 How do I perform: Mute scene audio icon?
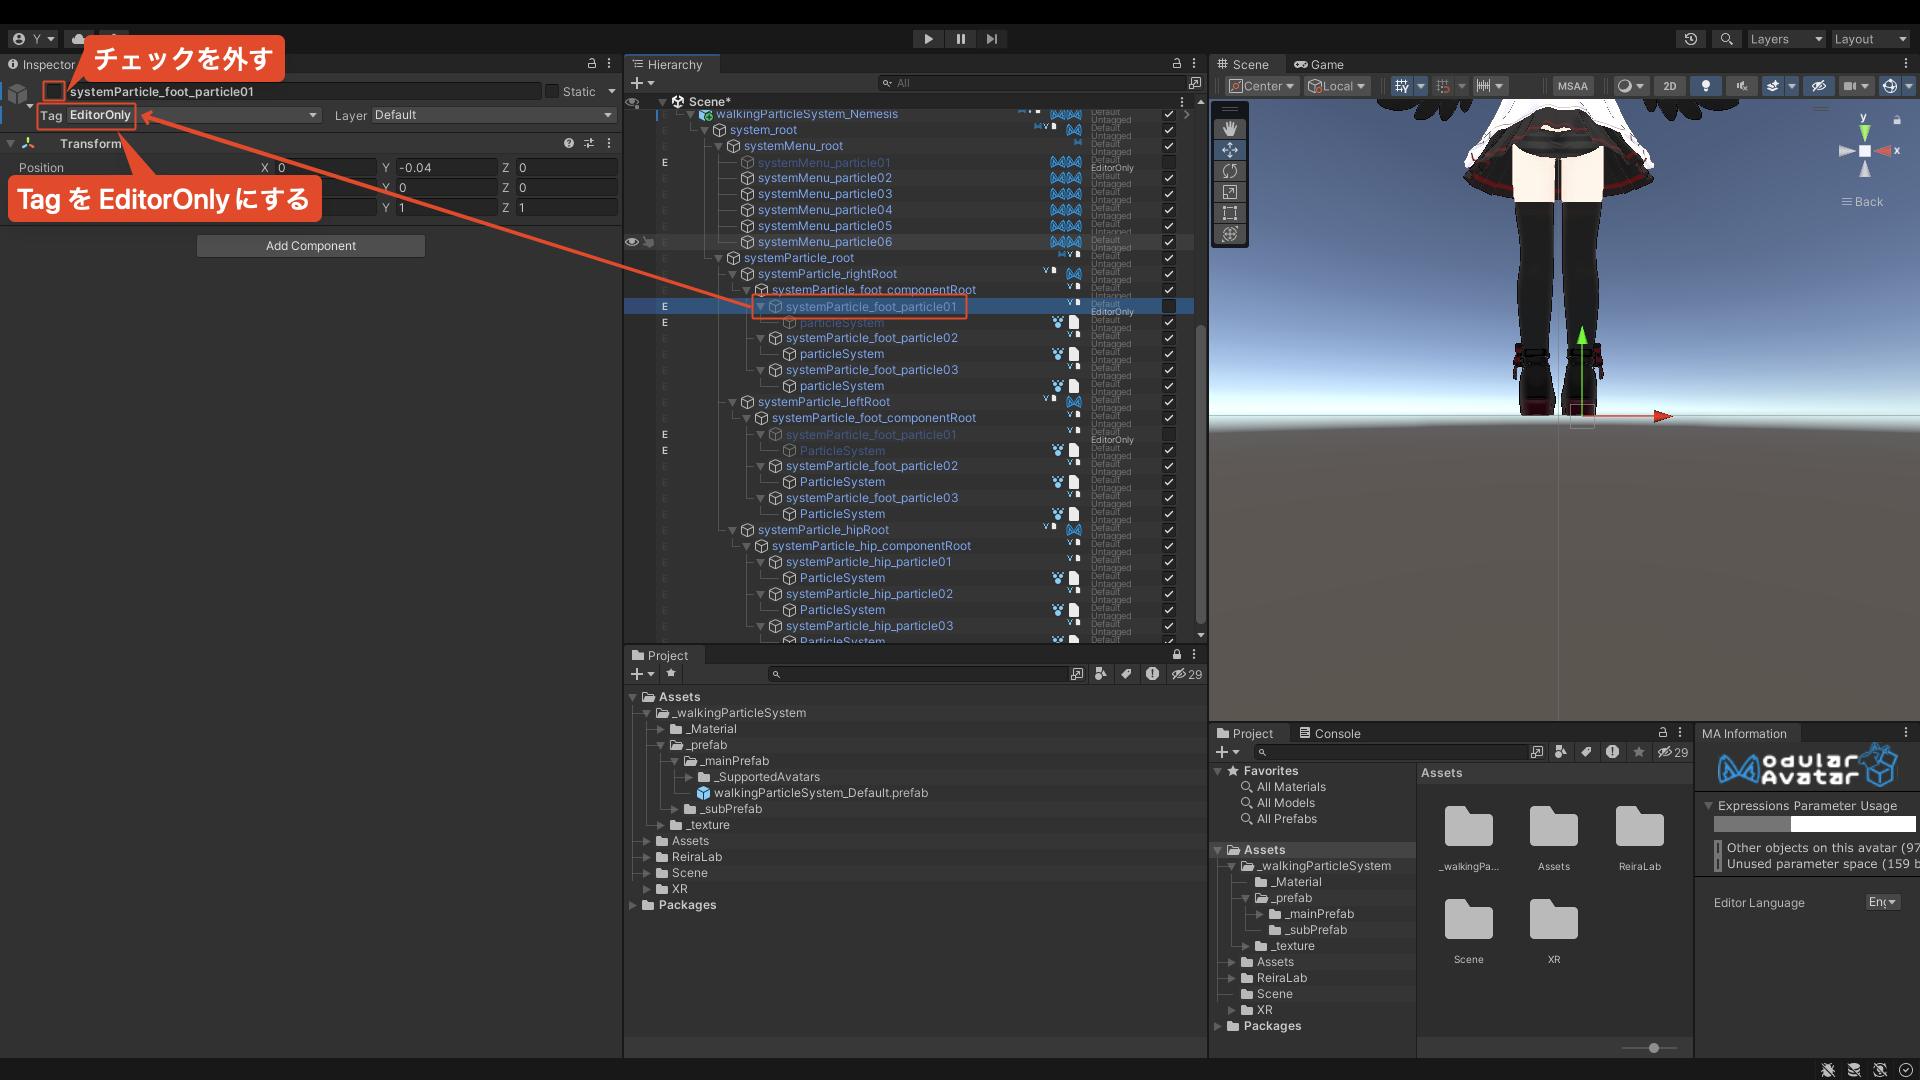1741,86
